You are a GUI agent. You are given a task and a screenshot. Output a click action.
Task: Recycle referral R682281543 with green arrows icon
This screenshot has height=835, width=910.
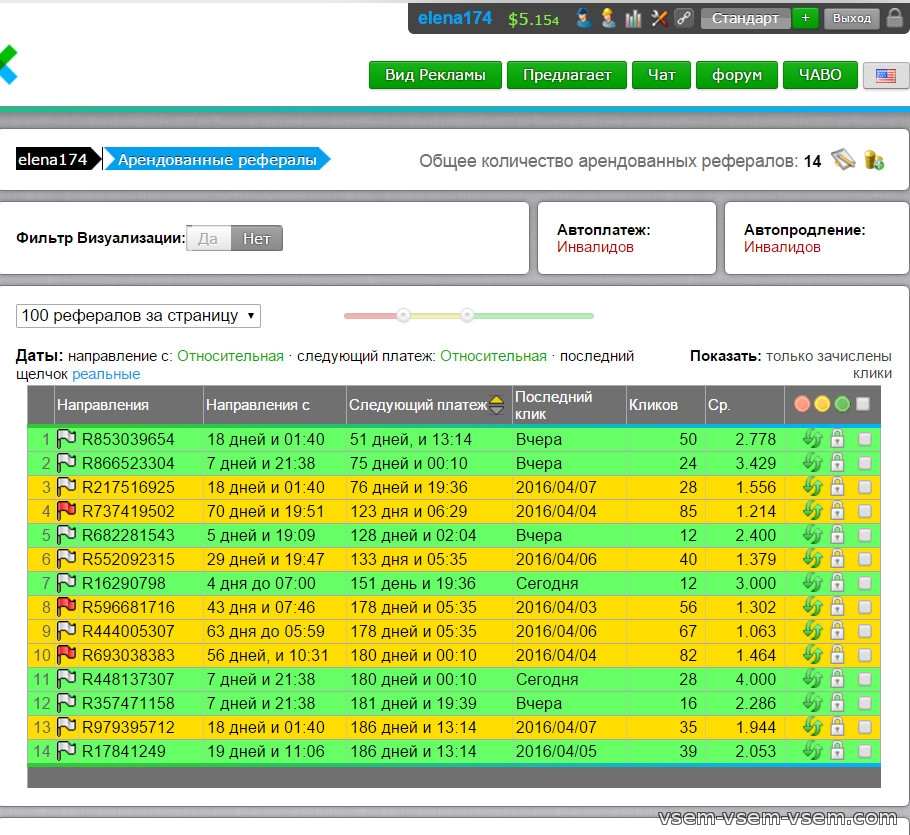pyautogui.click(x=812, y=534)
